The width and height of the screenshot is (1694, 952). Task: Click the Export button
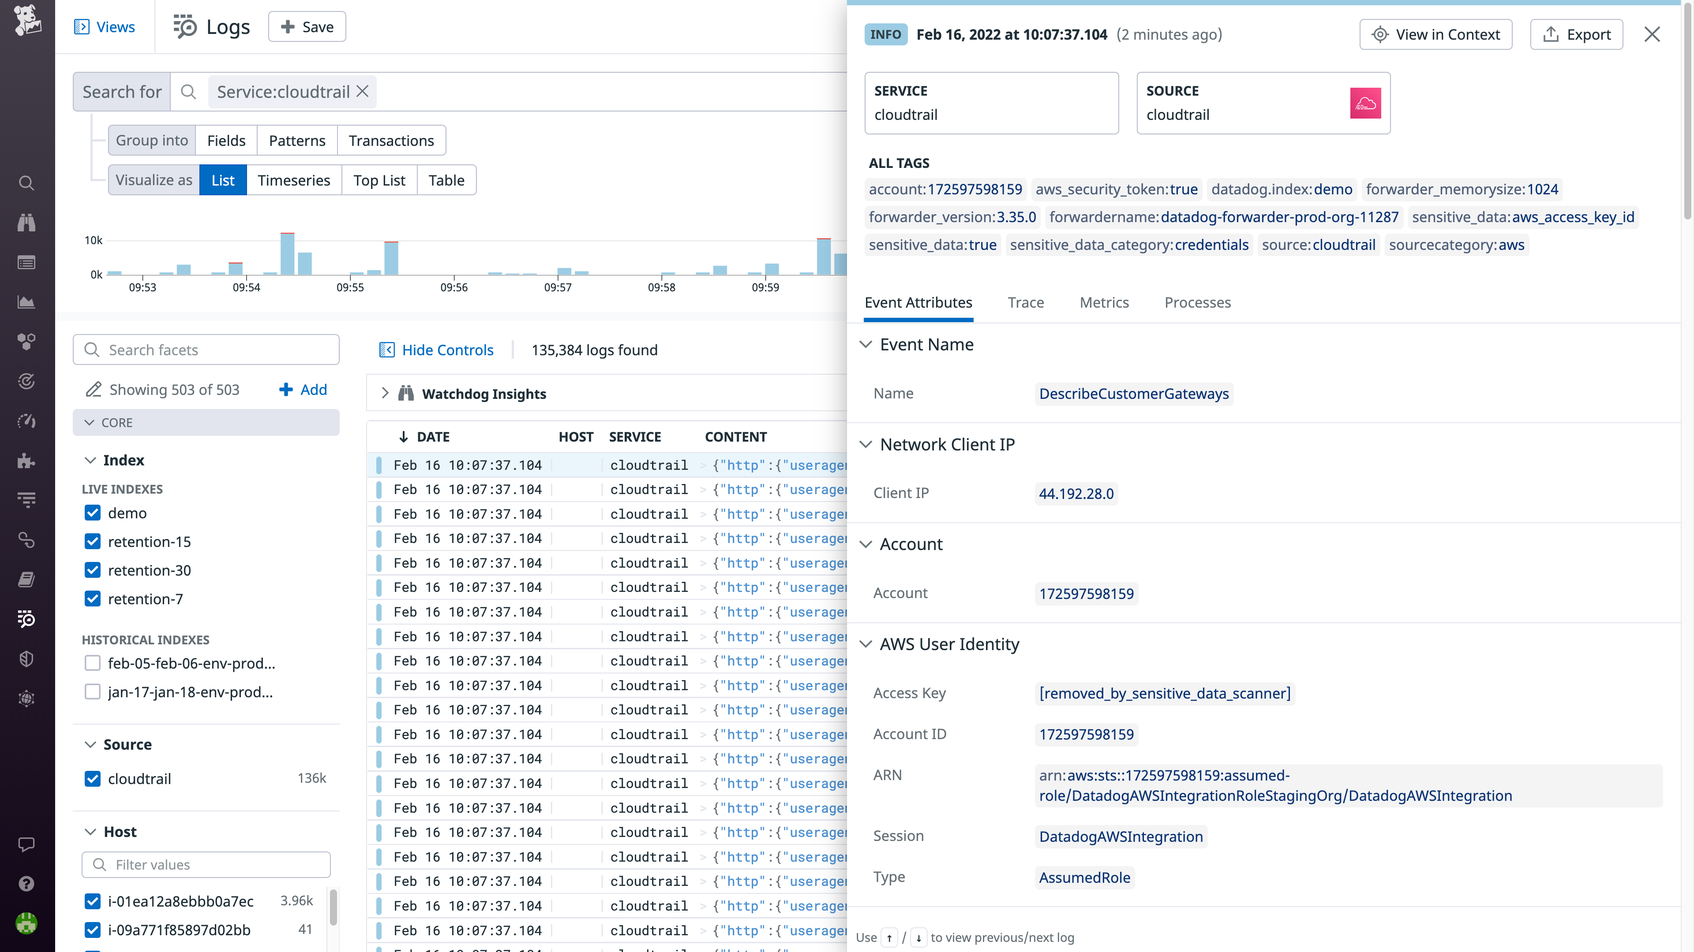click(1576, 34)
